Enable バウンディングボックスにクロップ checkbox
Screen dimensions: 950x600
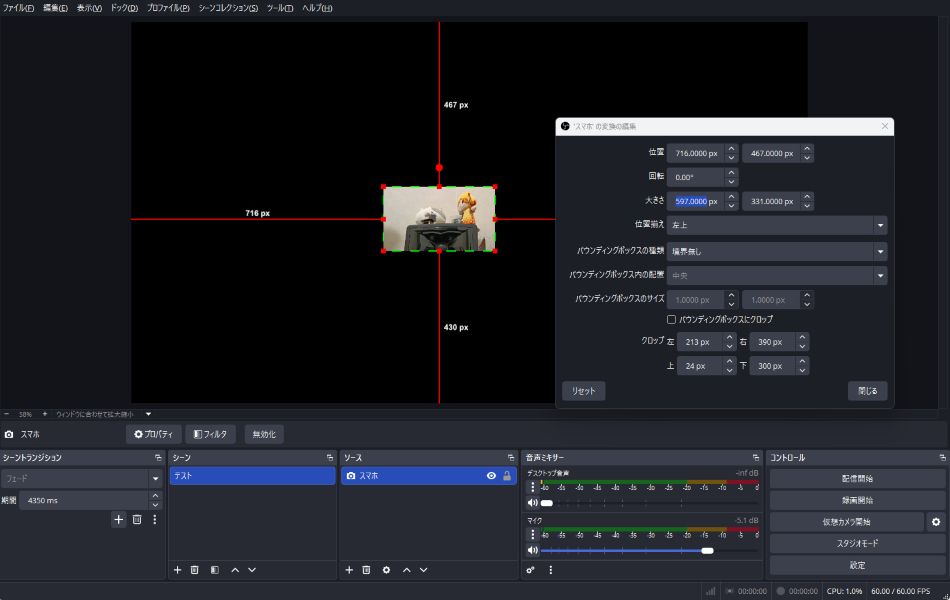(x=672, y=319)
